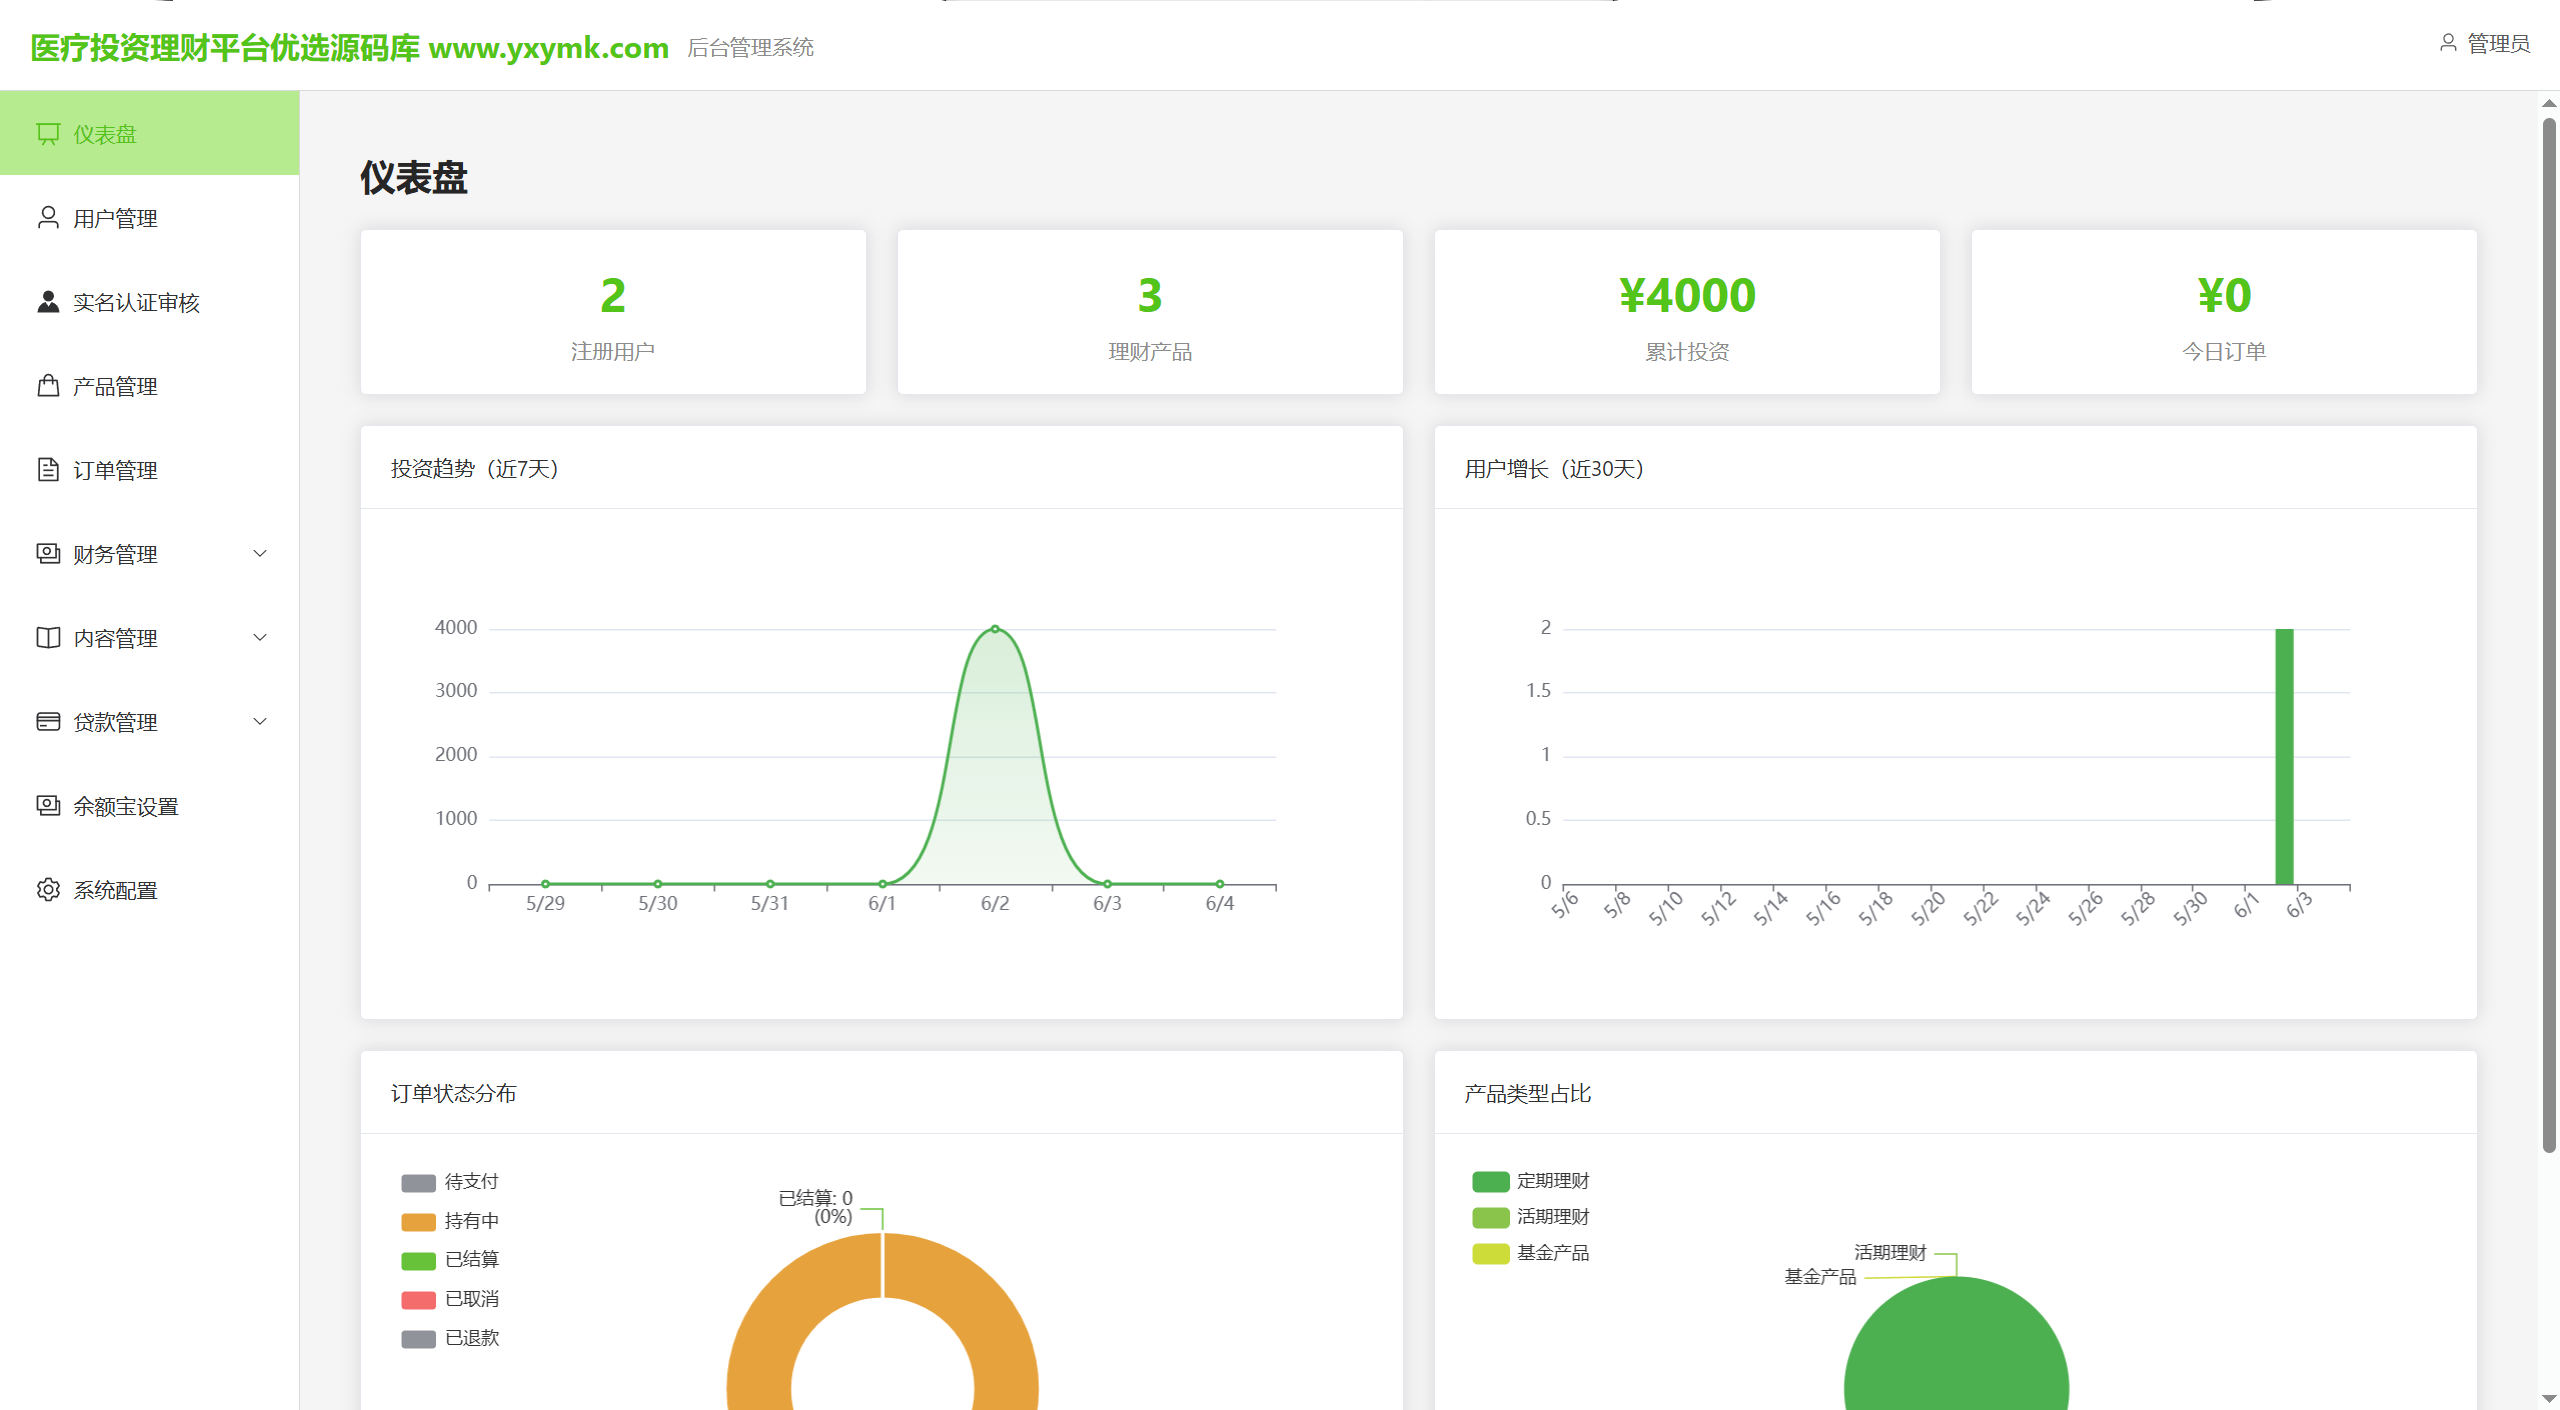Click the user management person icon

point(48,218)
